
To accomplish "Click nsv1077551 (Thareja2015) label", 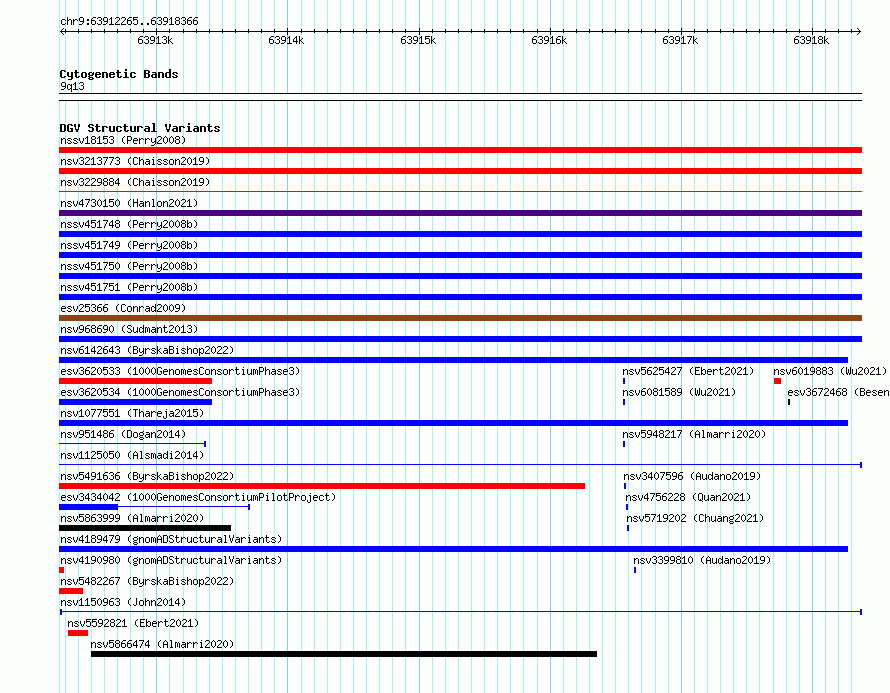I will [x=132, y=413].
